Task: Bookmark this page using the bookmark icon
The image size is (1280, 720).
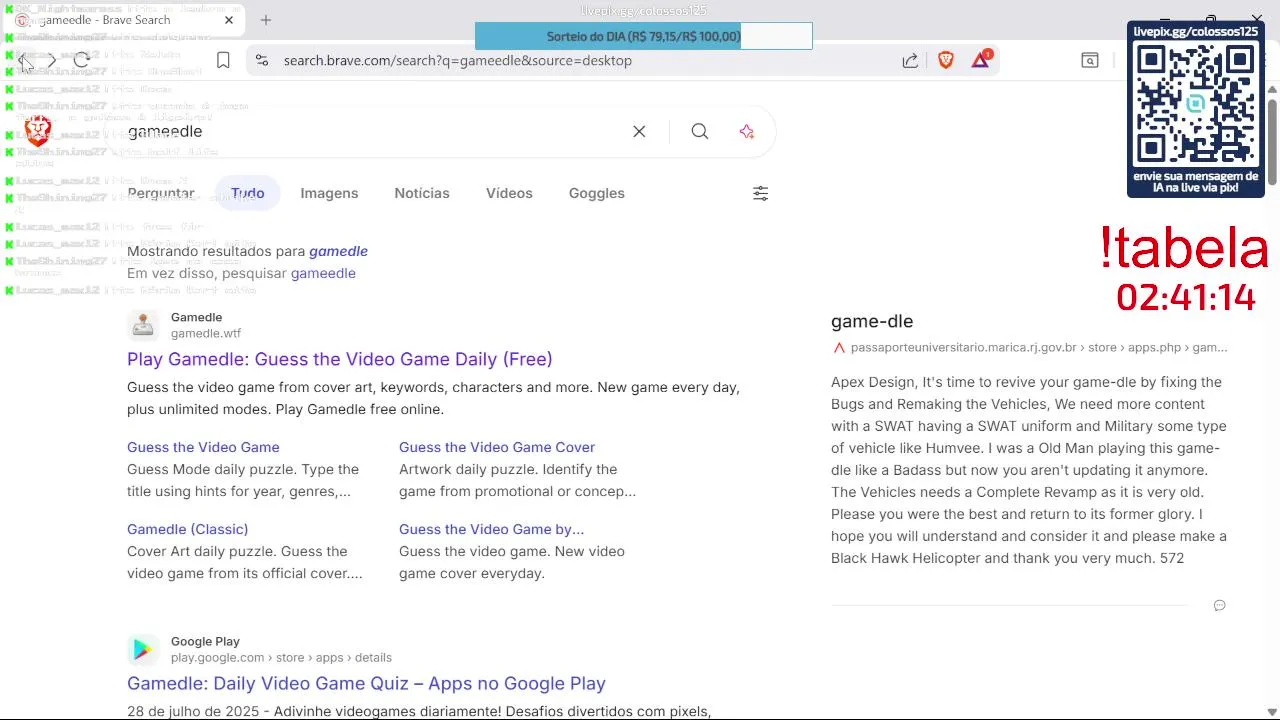Action: 223,61
